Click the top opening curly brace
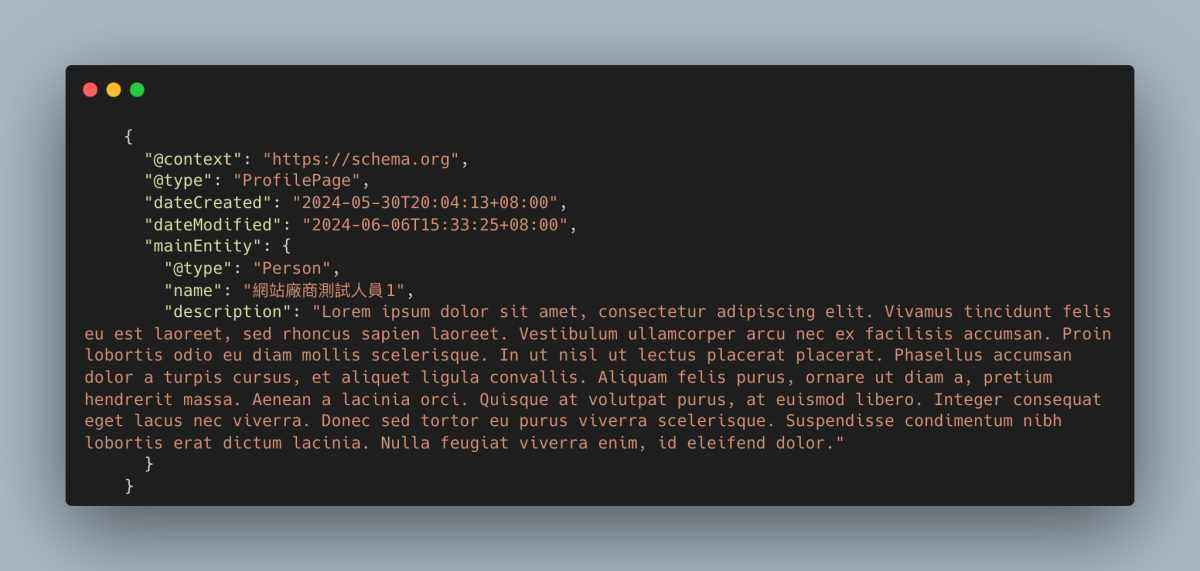This screenshot has width=1200, height=571. click(129, 137)
